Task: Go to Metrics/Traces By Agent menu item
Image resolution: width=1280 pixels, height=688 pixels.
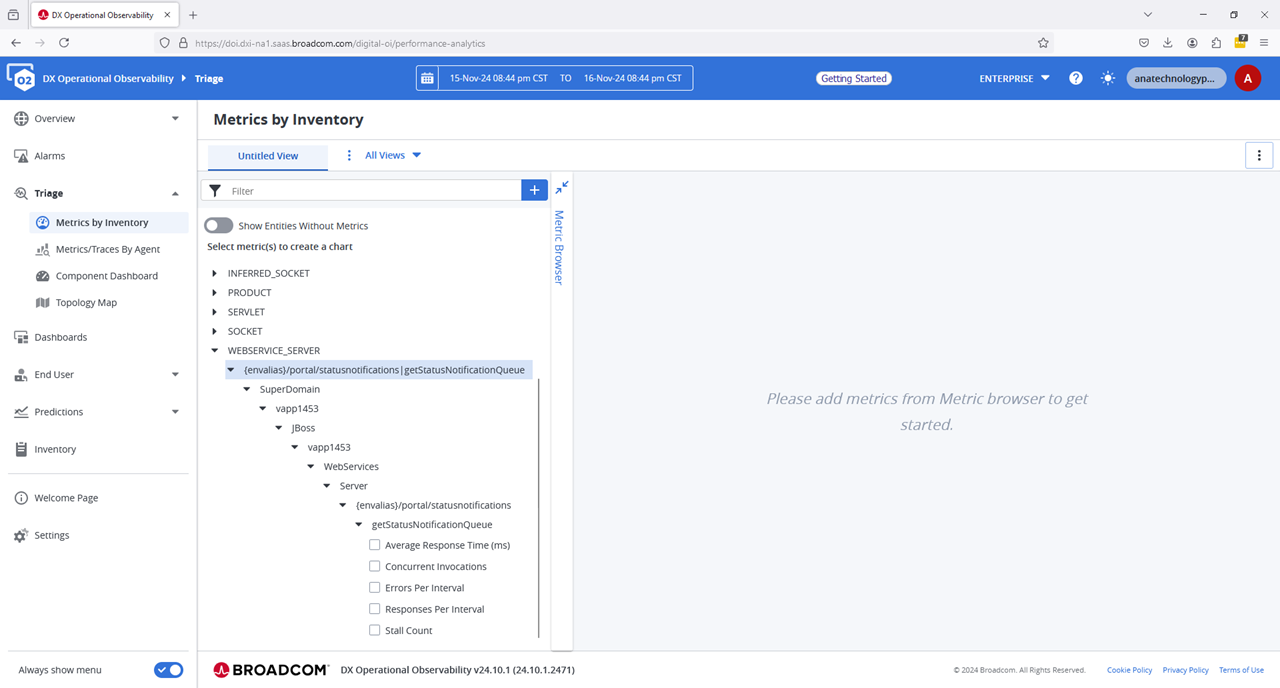Action: click(107, 249)
